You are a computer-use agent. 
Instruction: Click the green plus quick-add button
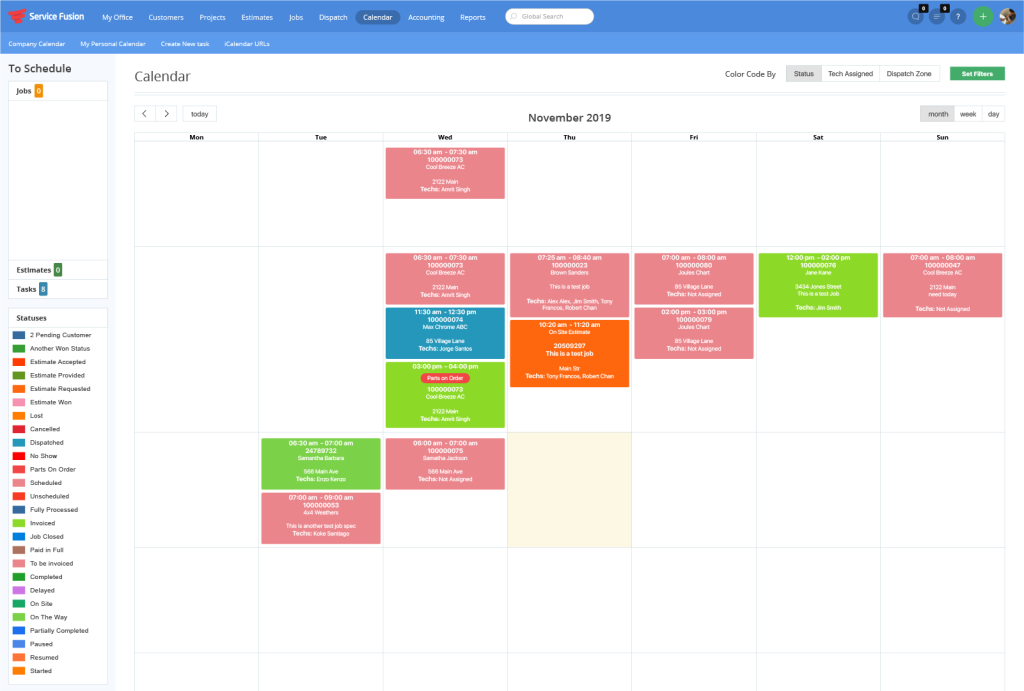tap(983, 17)
